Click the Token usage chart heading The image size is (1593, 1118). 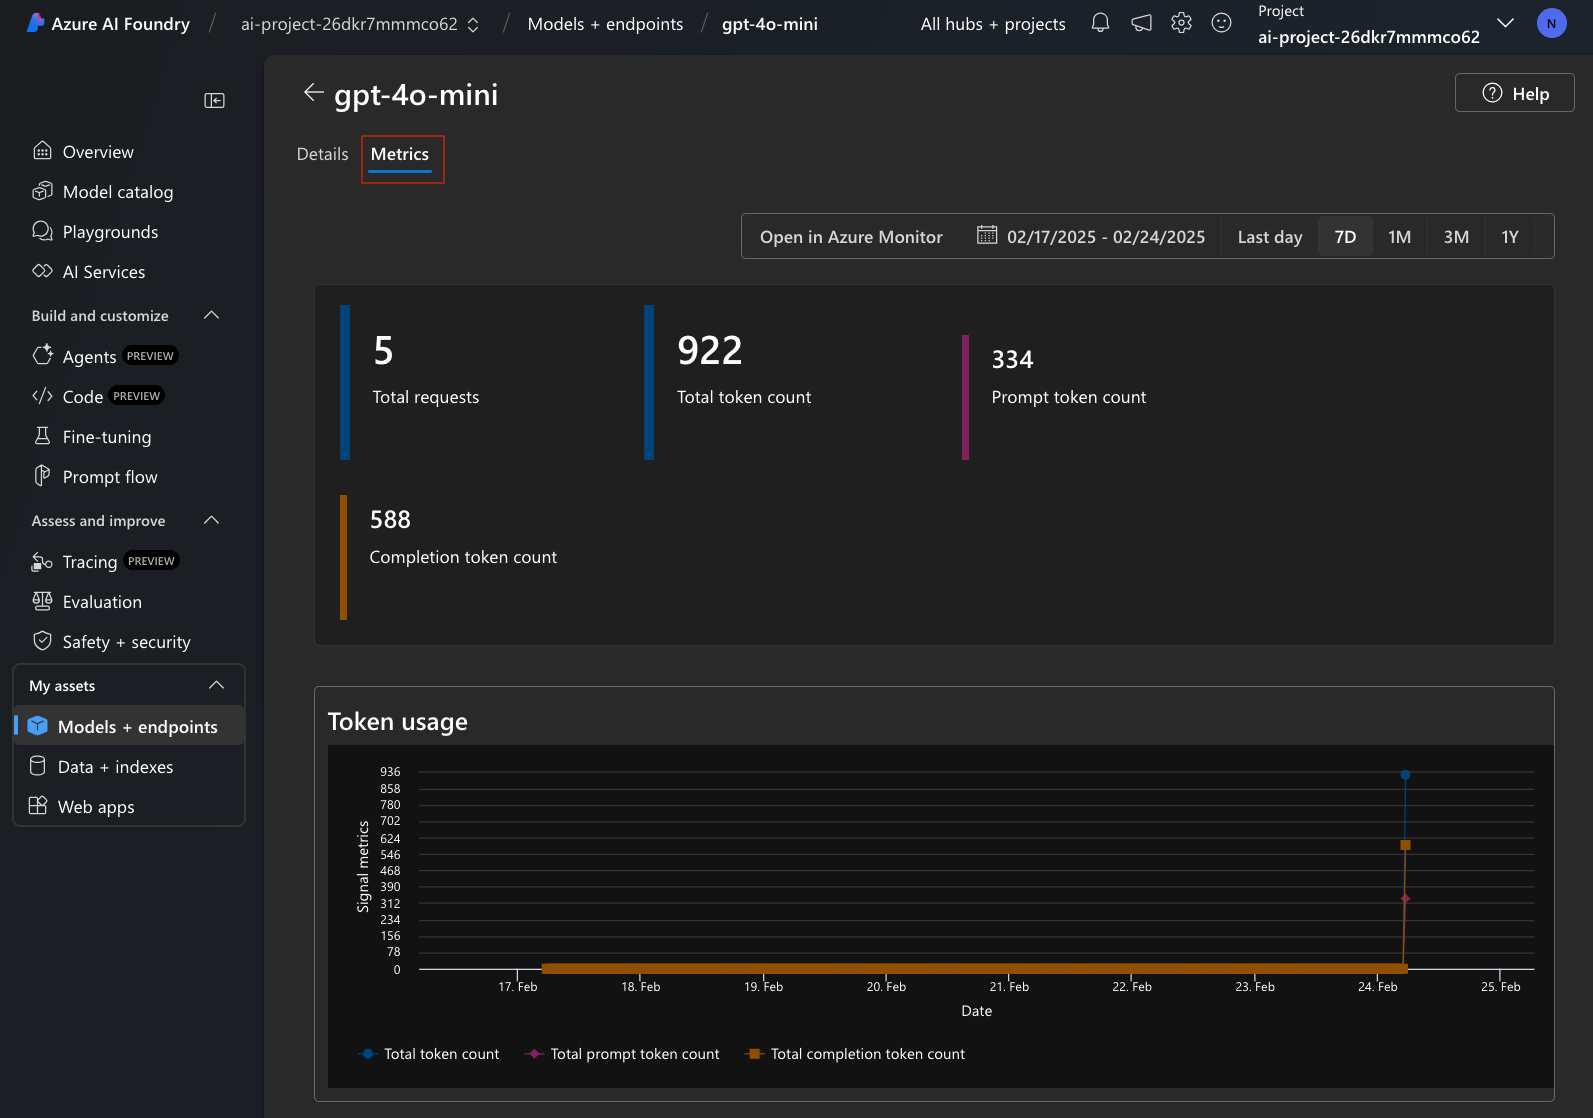397,721
